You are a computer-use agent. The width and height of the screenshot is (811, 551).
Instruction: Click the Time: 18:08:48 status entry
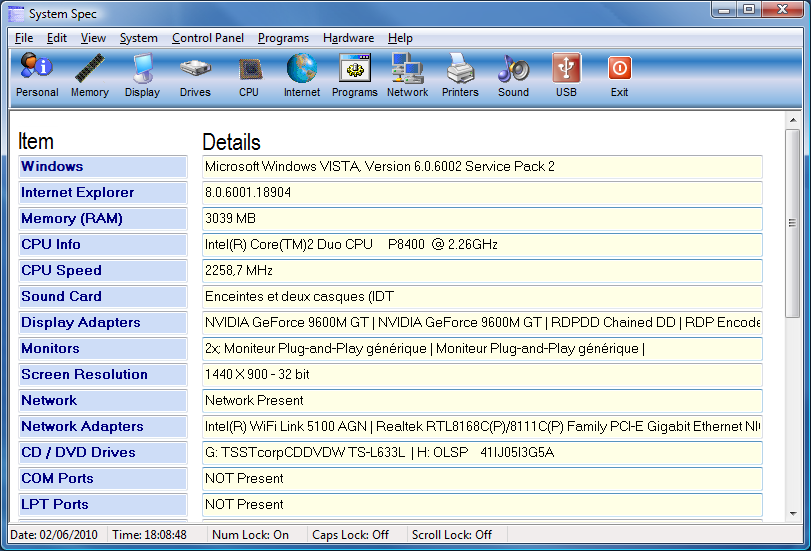click(x=149, y=535)
